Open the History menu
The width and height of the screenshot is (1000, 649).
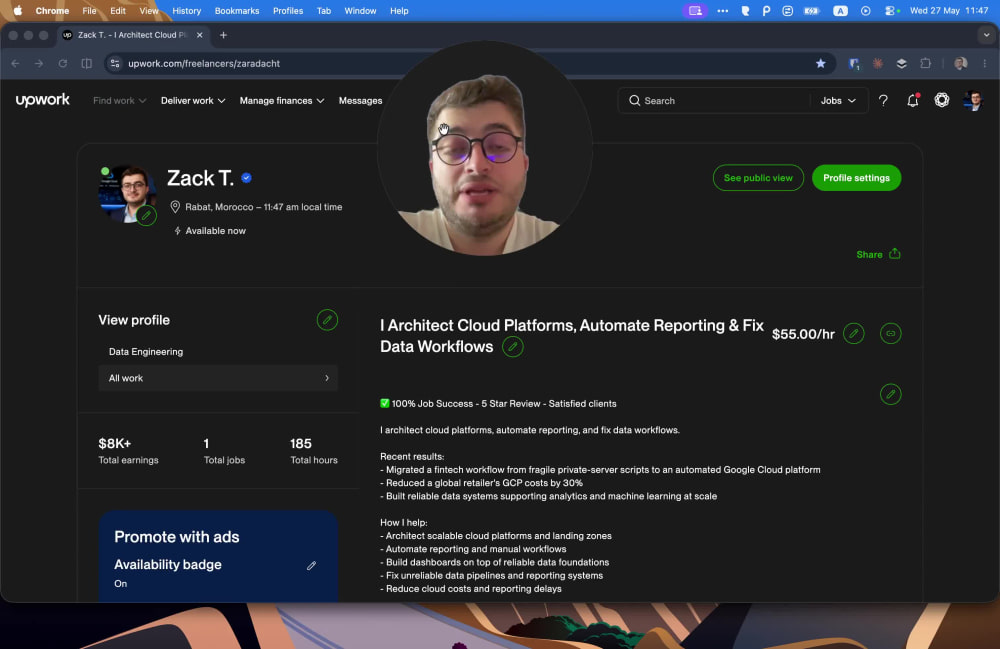point(186,11)
